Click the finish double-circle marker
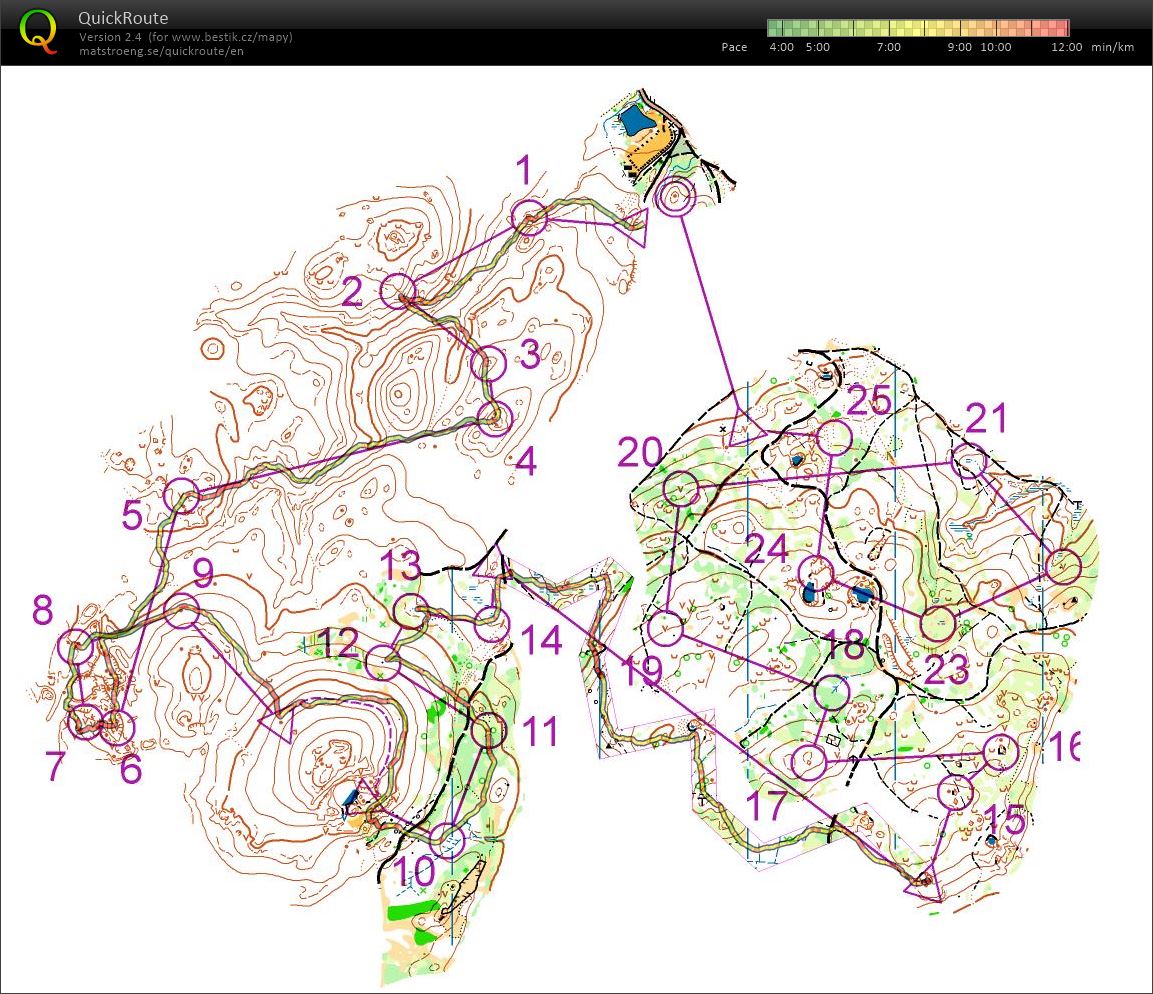The image size is (1153, 994). pyautogui.click(x=675, y=196)
